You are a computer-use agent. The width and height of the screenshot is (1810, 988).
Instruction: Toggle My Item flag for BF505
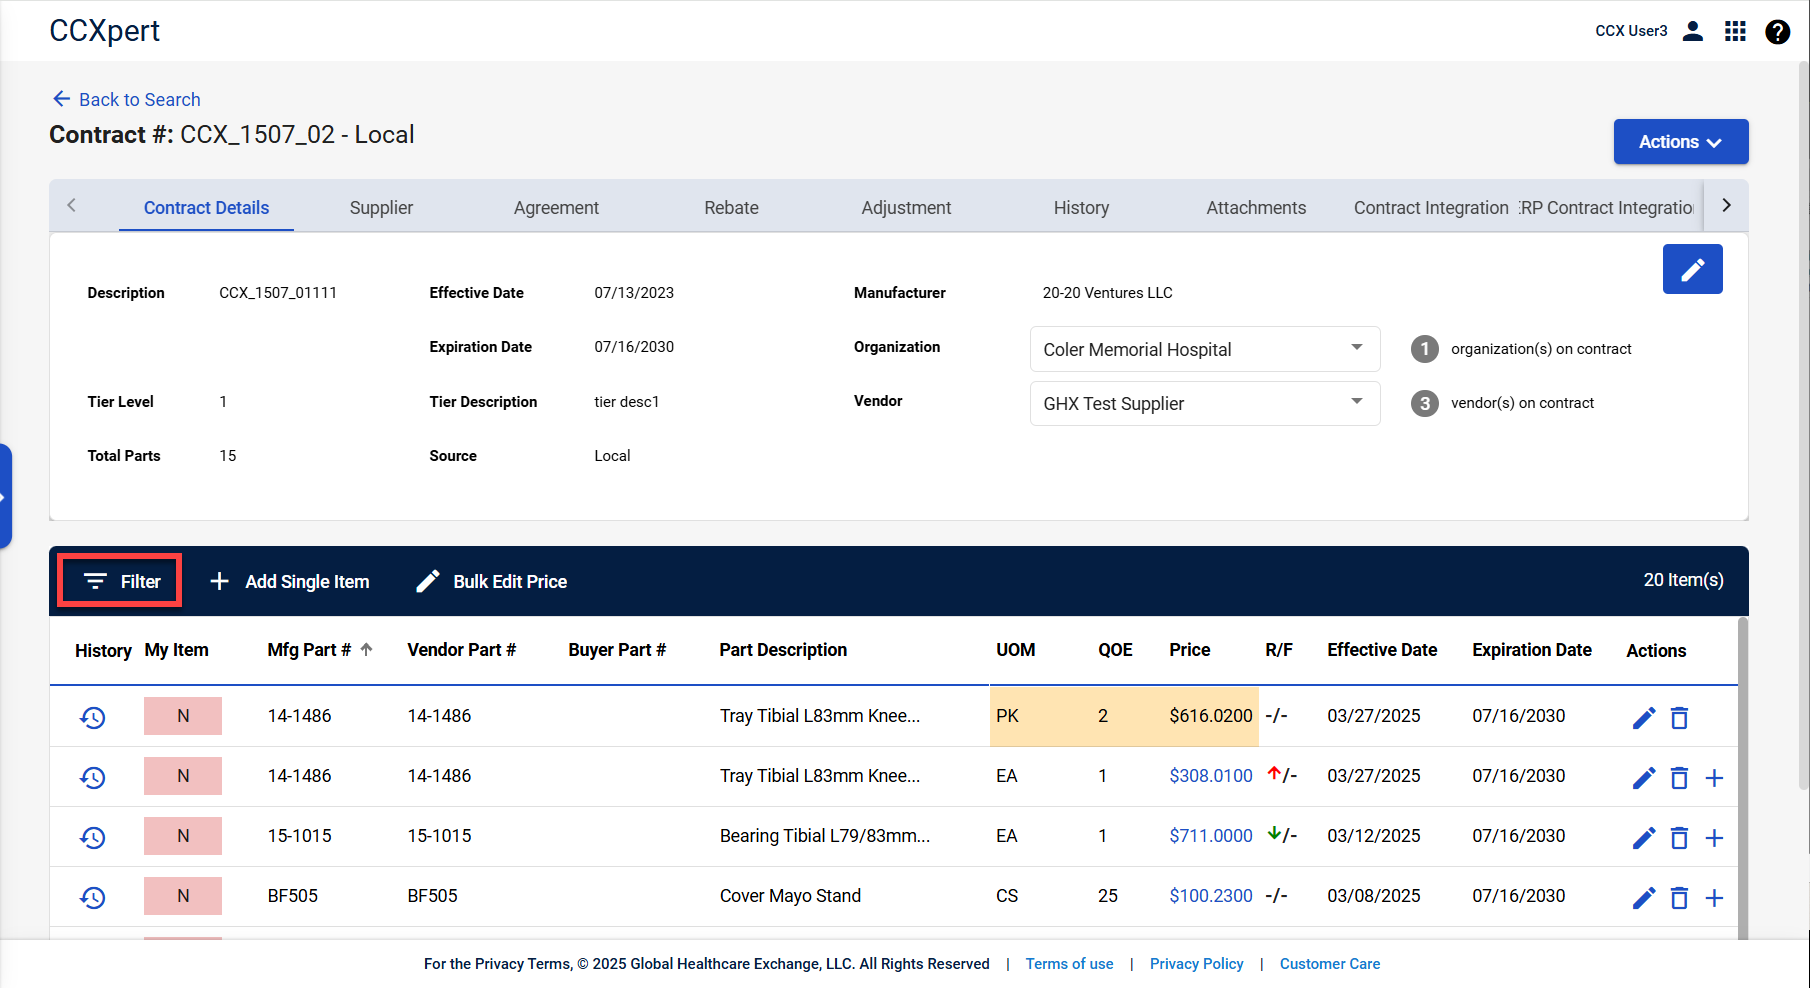[x=183, y=896]
